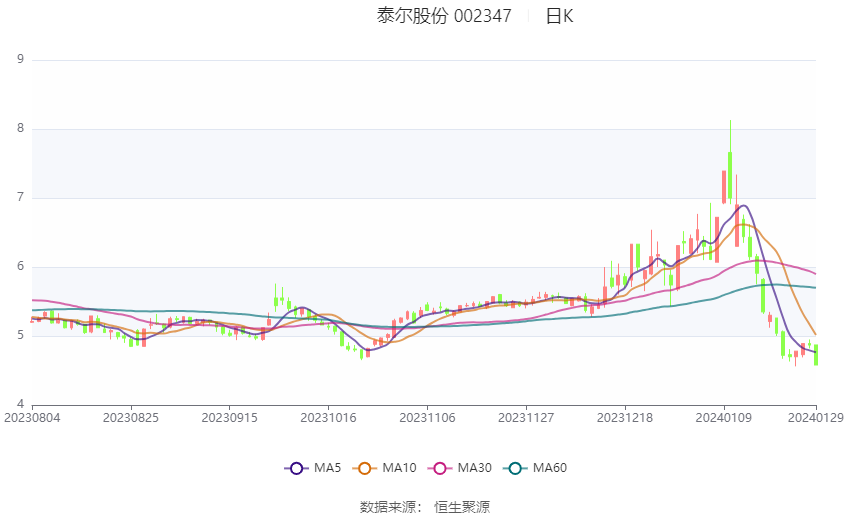The width and height of the screenshot is (850, 517).
Task: Click the x-axis date 20231127
Action: (x=526, y=418)
